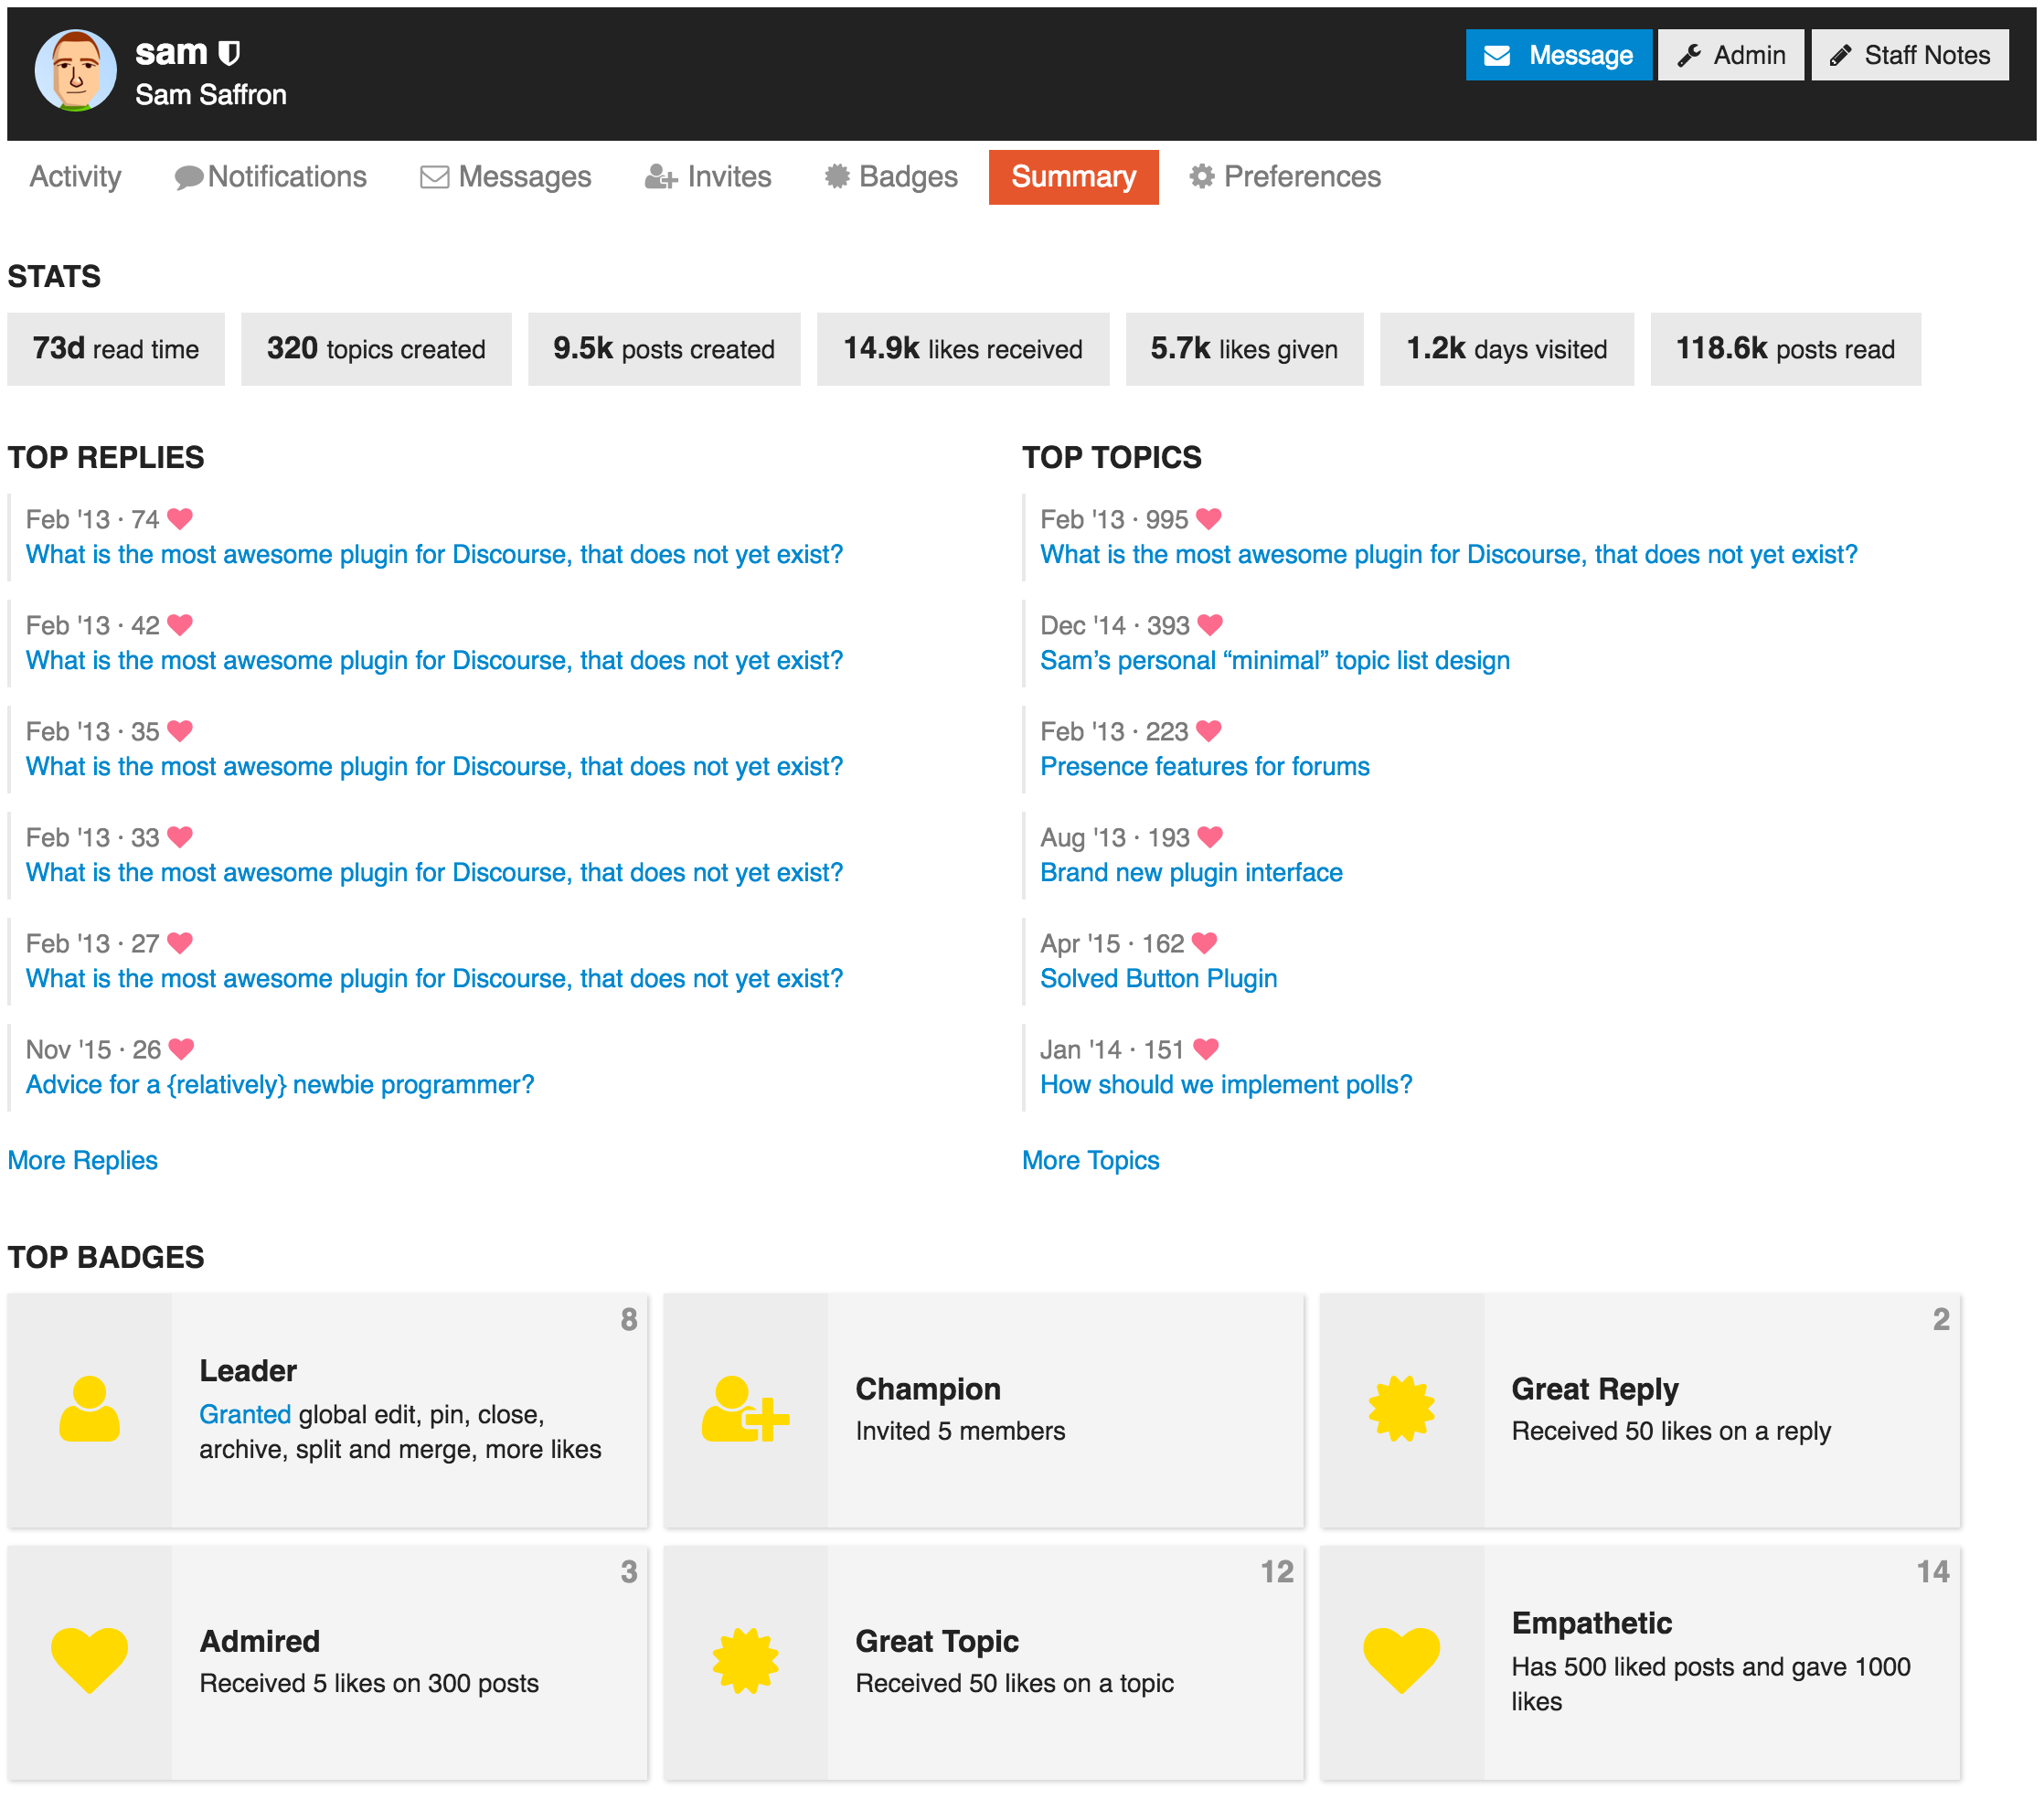Click the moderator shield icon beside sam
The height and width of the screenshot is (1799, 2044).
click(x=229, y=53)
